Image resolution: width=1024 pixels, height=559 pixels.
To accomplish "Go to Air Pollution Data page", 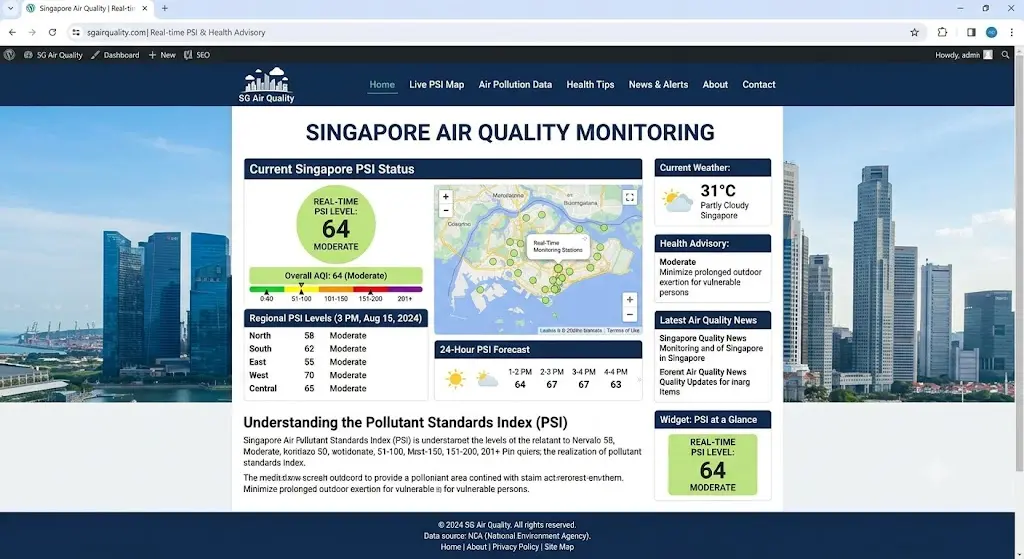I will (x=515, y=84).
